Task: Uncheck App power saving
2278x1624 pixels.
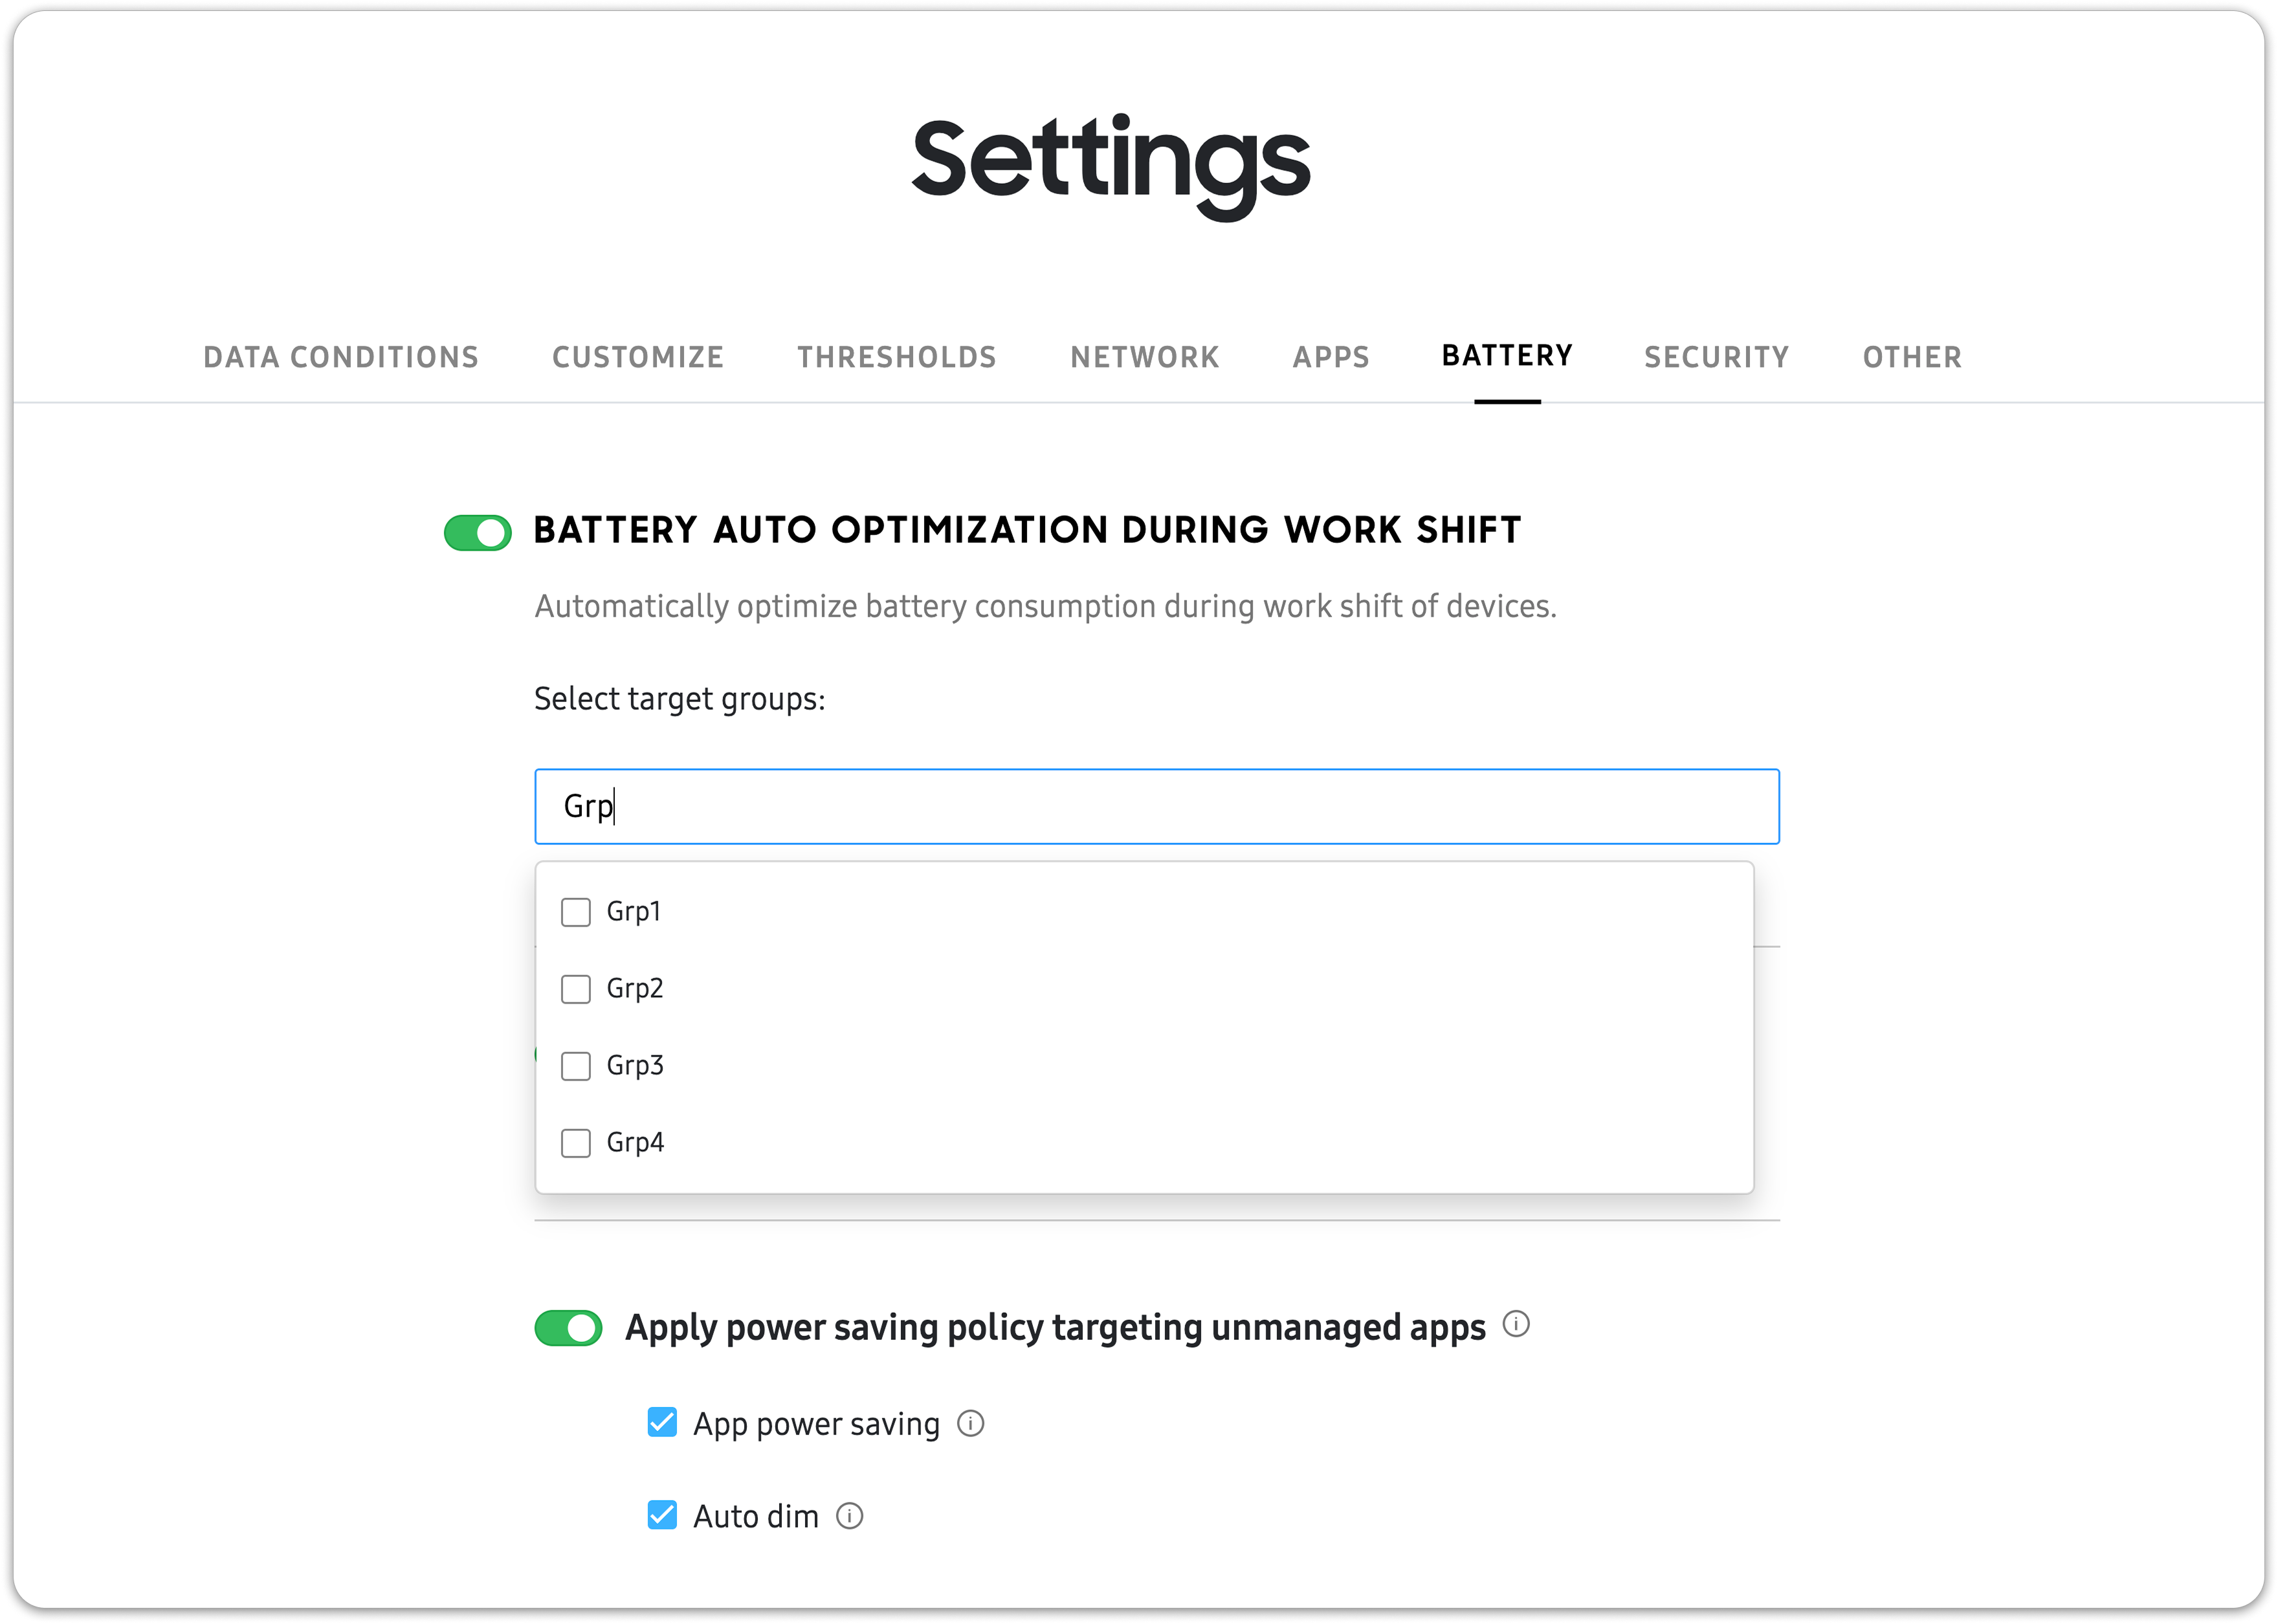Action: [x=661, y=1421]
